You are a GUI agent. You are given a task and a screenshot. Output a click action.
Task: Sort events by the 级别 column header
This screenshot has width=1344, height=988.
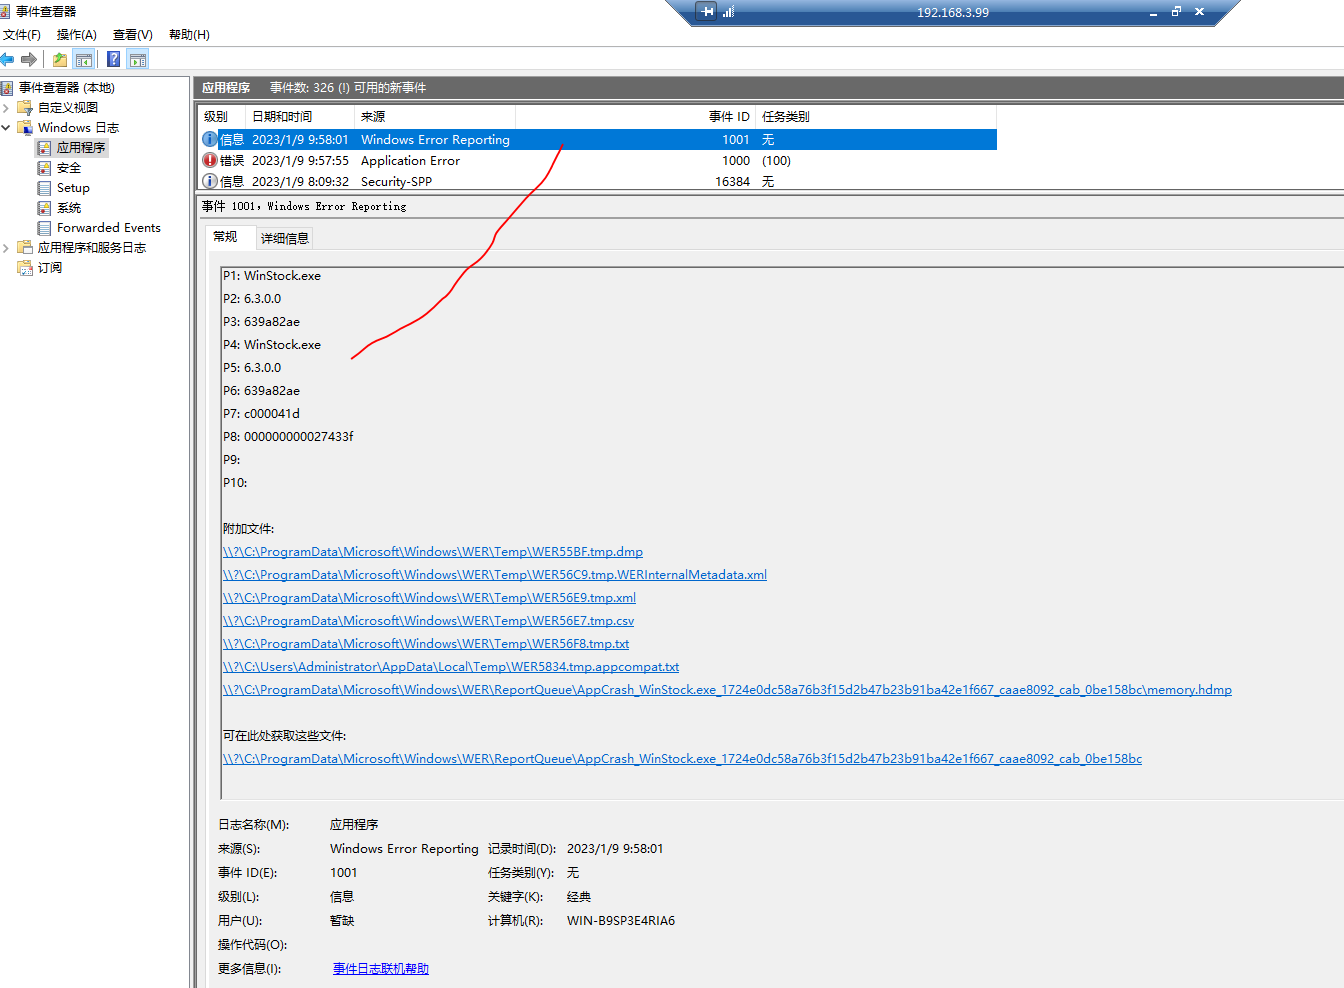point(221,117)
